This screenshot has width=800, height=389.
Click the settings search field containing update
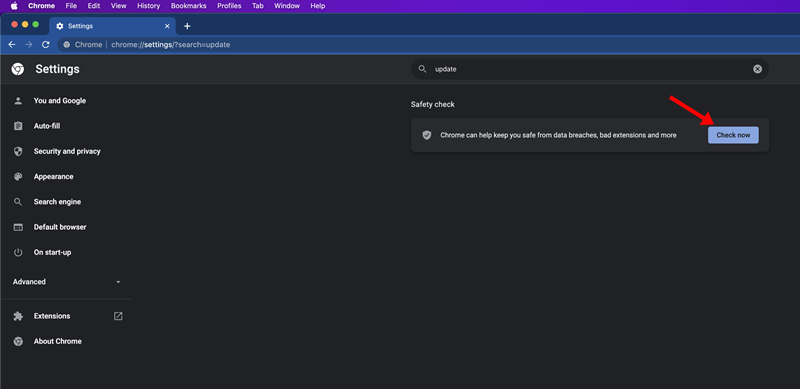pos(590,69)
